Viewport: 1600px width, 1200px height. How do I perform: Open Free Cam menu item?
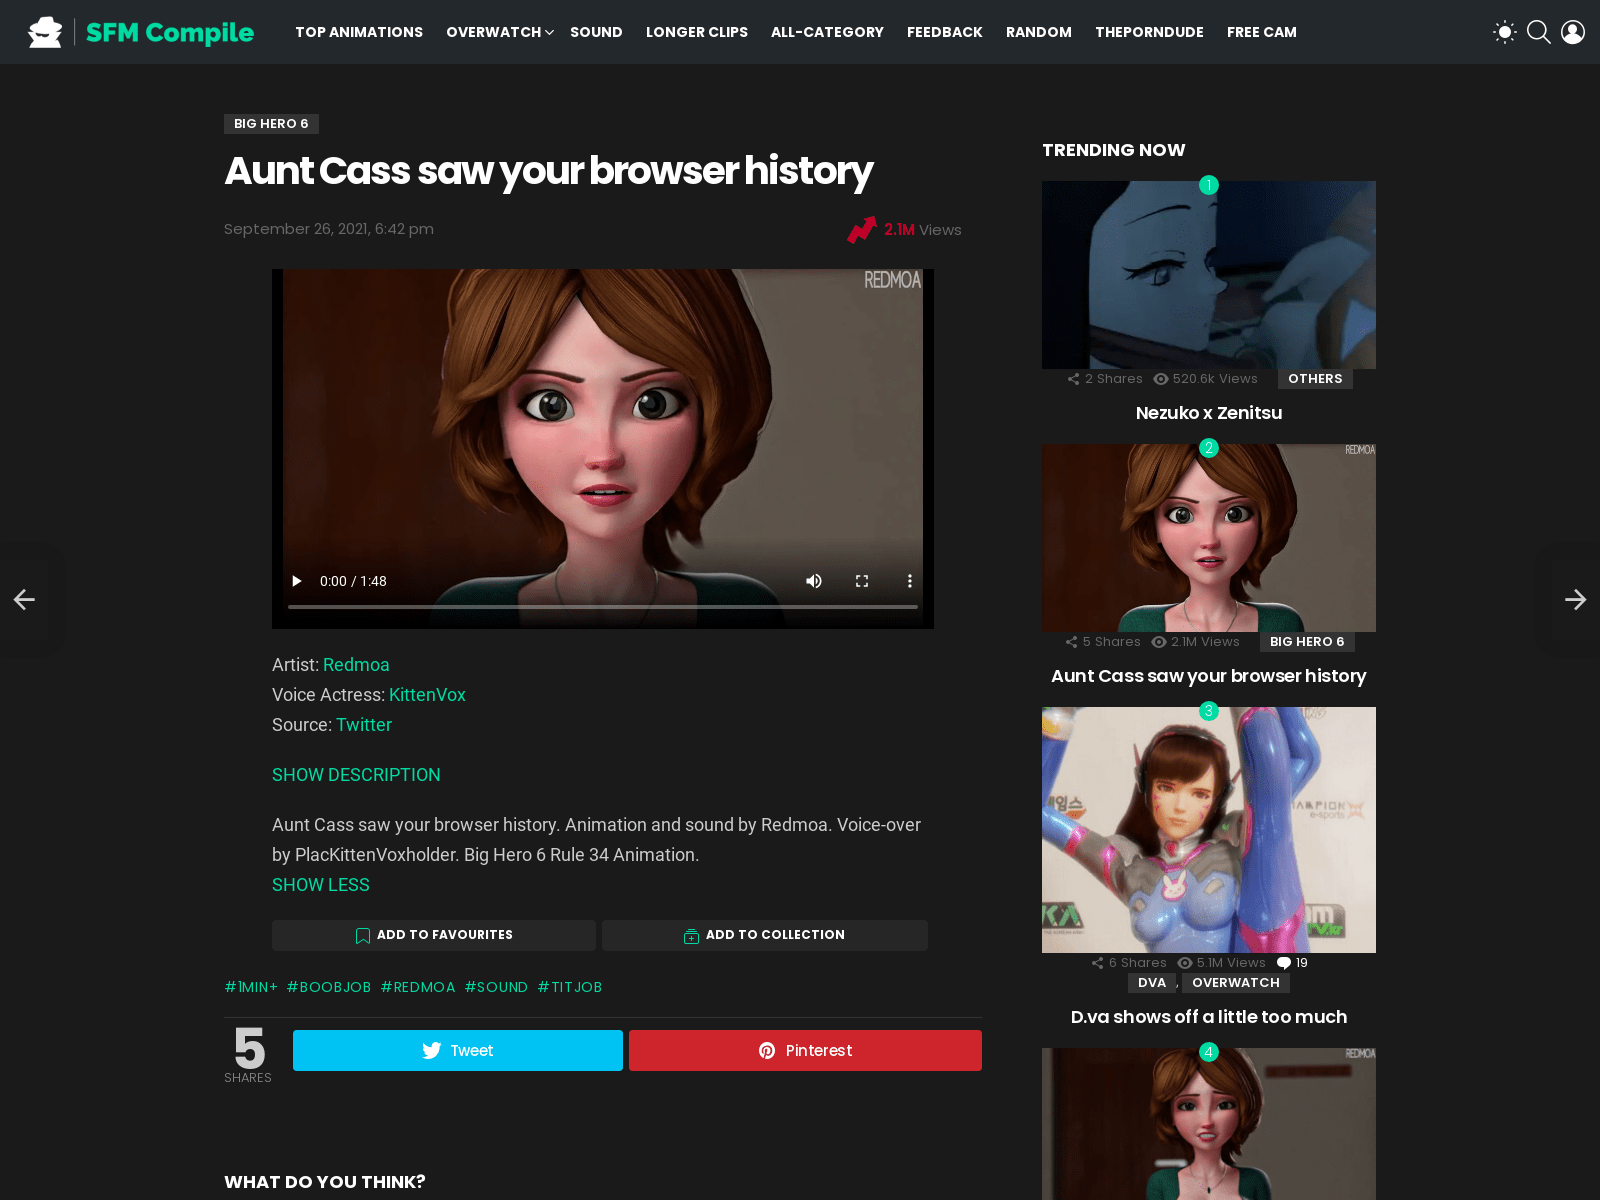[1262, 32]
